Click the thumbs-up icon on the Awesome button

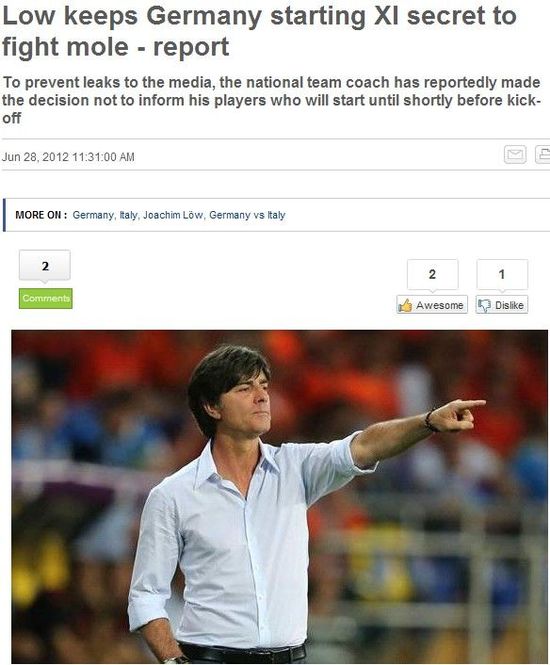405,305
